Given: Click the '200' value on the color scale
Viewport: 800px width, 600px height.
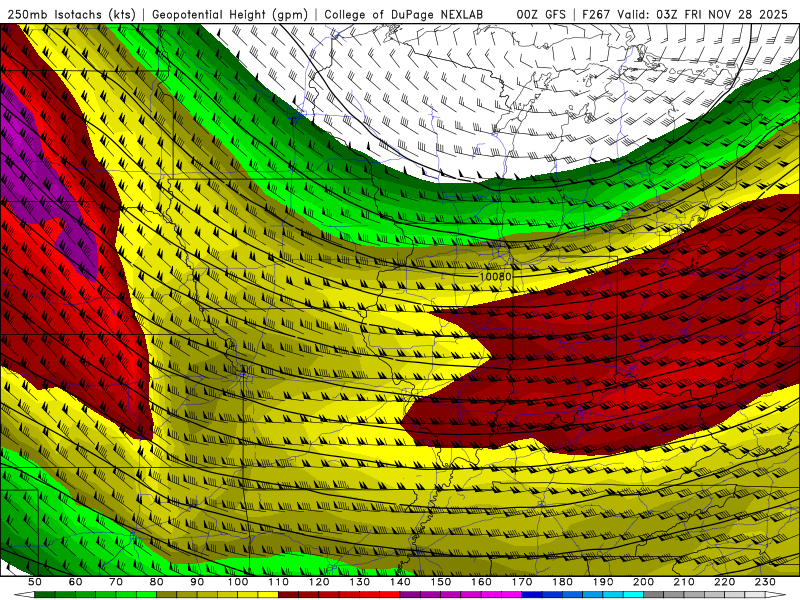Looking at the screenshot, I should pyautogui.click(x=643, y=582).
